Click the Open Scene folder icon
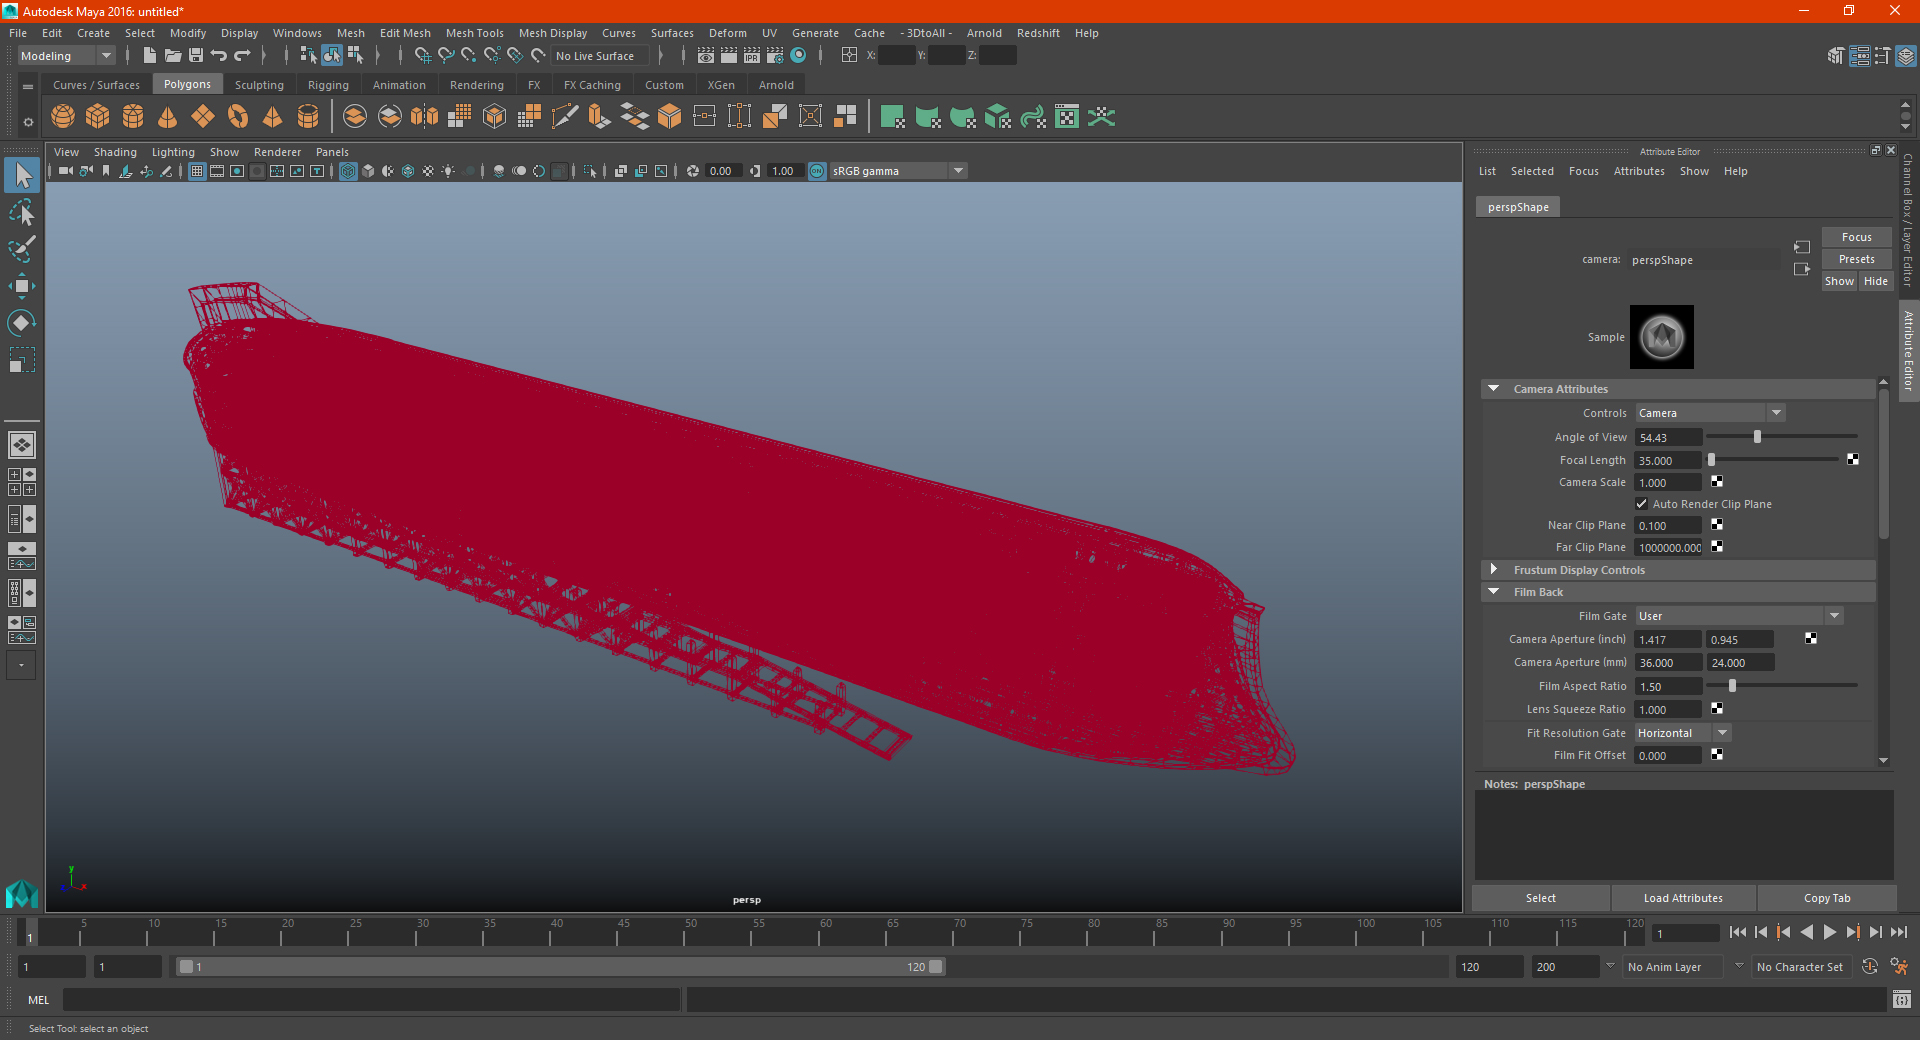 tap(173, 56)
